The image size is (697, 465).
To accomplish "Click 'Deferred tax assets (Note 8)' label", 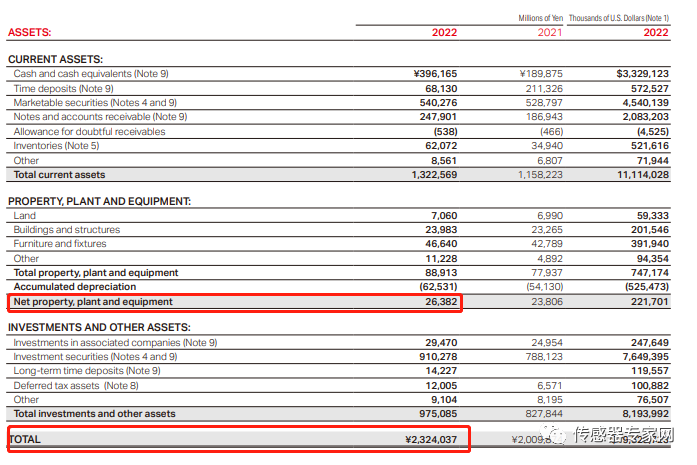I will pyautogui.click(x=76, y=386).
